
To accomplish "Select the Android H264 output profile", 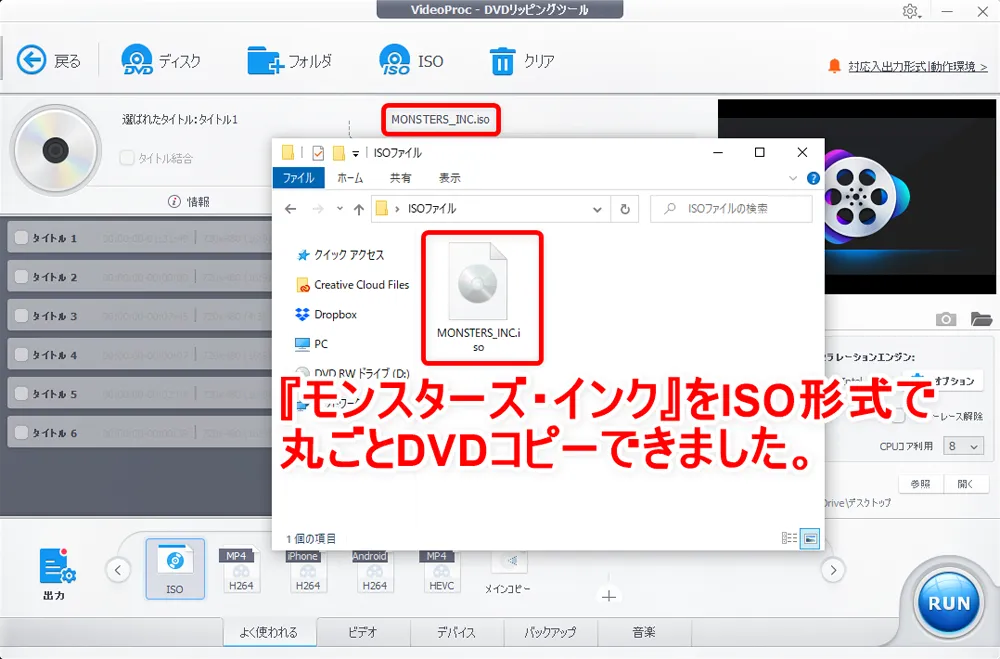I will pos(374,570).
